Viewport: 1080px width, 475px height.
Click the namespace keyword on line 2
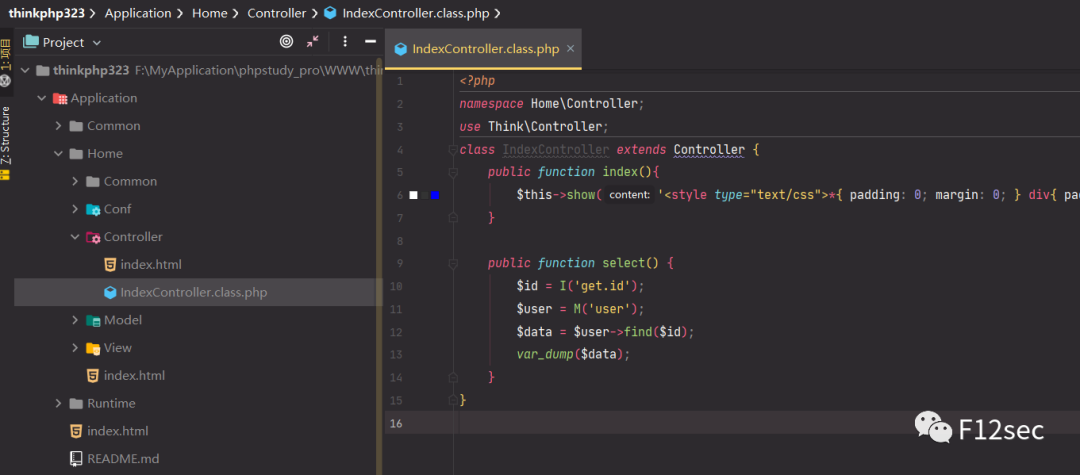click(492, 104)
